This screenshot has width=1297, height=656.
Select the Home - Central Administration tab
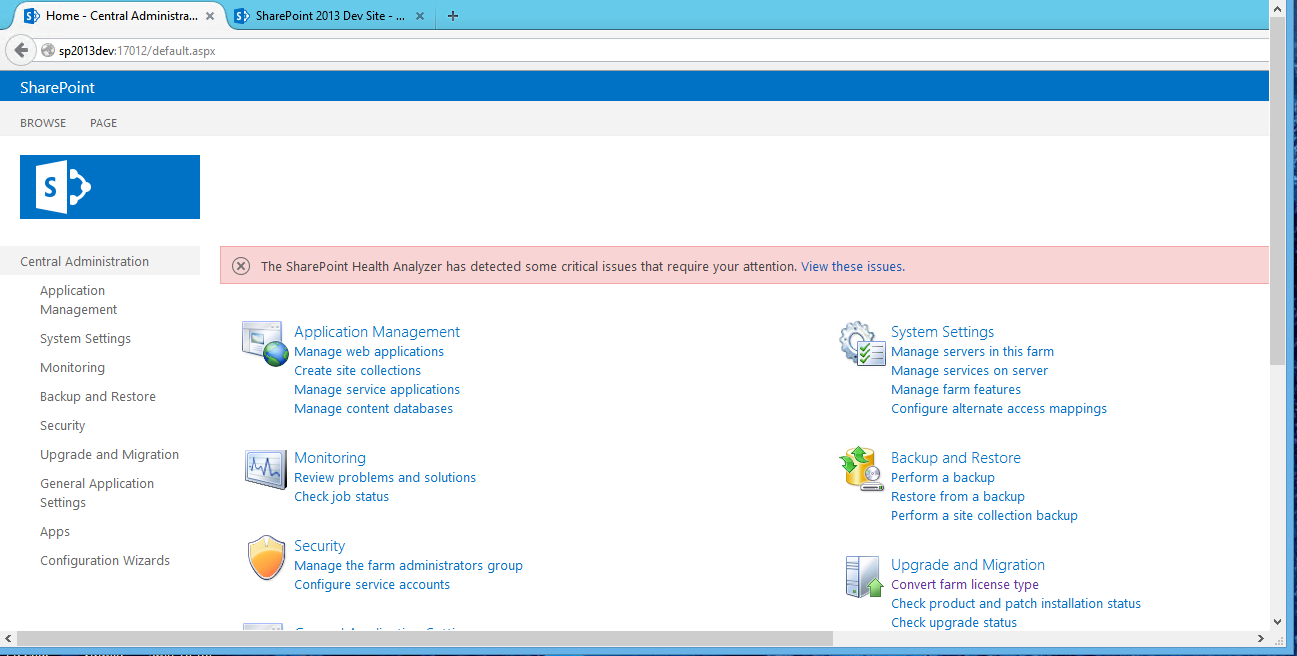click(x=120, y=15)
